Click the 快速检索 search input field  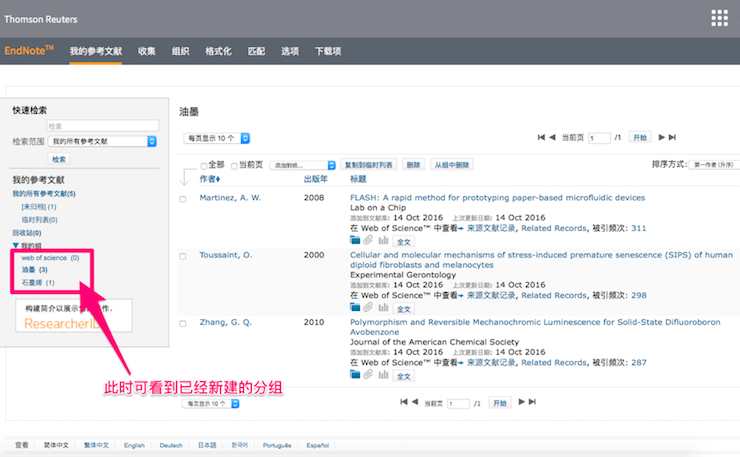pyautogui.click(x=102, y=126)
